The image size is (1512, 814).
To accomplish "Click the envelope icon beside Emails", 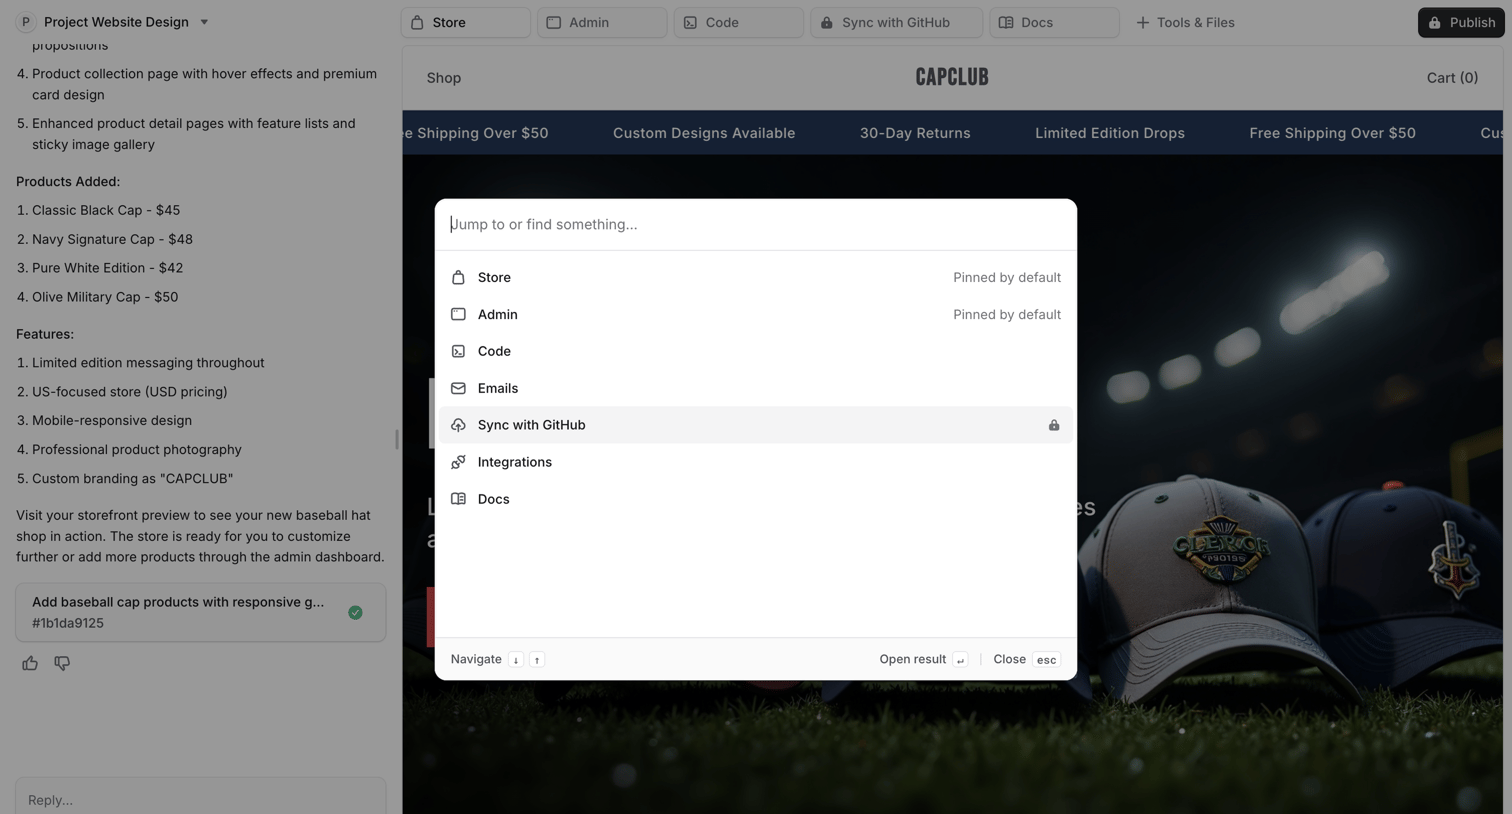I will point(458,388).
